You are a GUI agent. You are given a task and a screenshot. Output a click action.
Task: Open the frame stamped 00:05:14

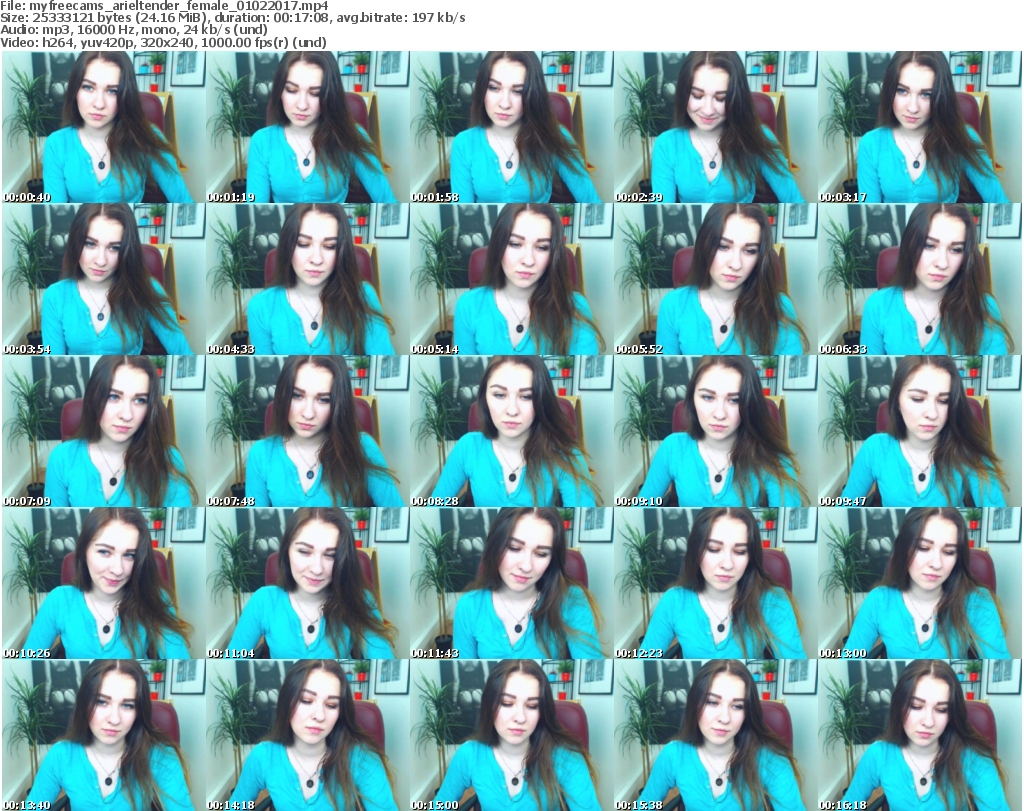pyautogui.click(x=511, y=279)
